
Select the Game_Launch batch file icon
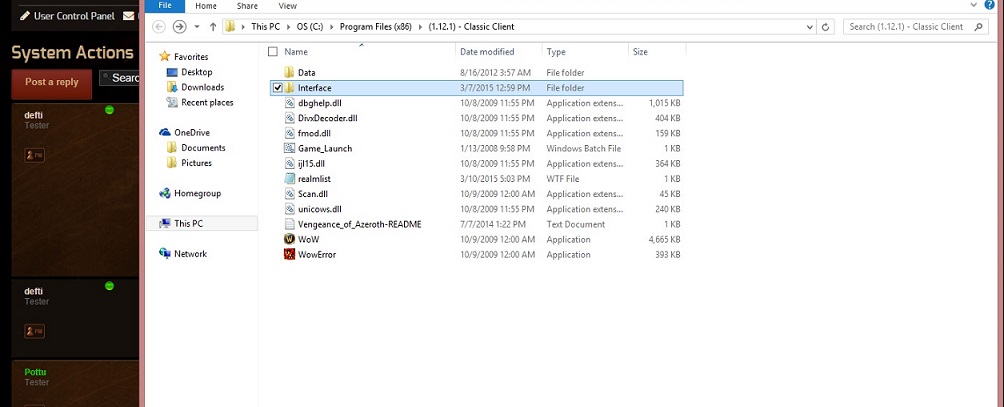point(289,148)
